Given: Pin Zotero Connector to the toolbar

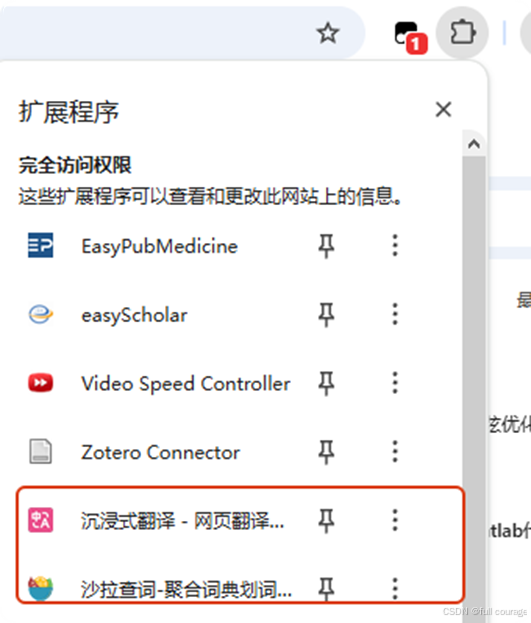Looking at the screenshot, I should point(326,452).
